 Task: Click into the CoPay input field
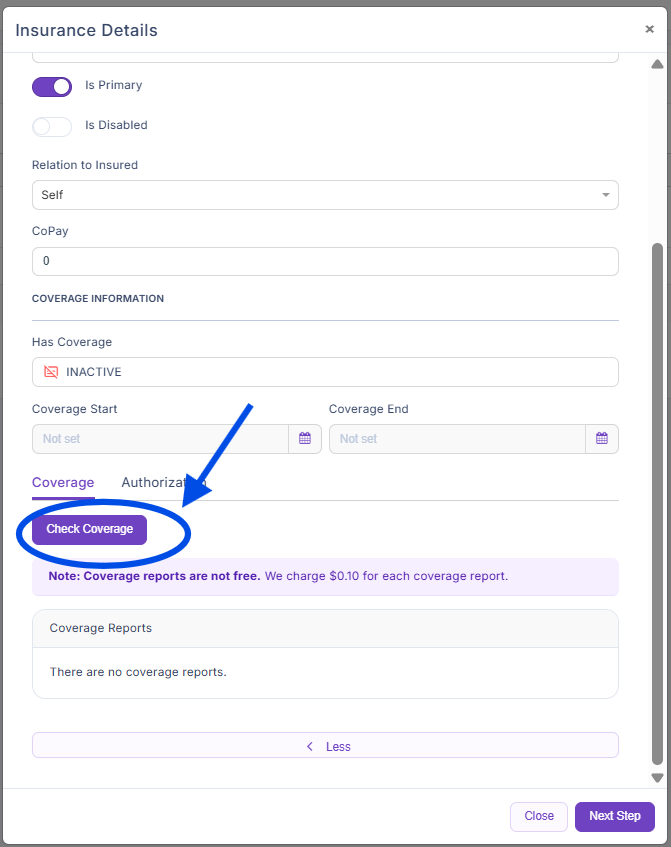325,262
